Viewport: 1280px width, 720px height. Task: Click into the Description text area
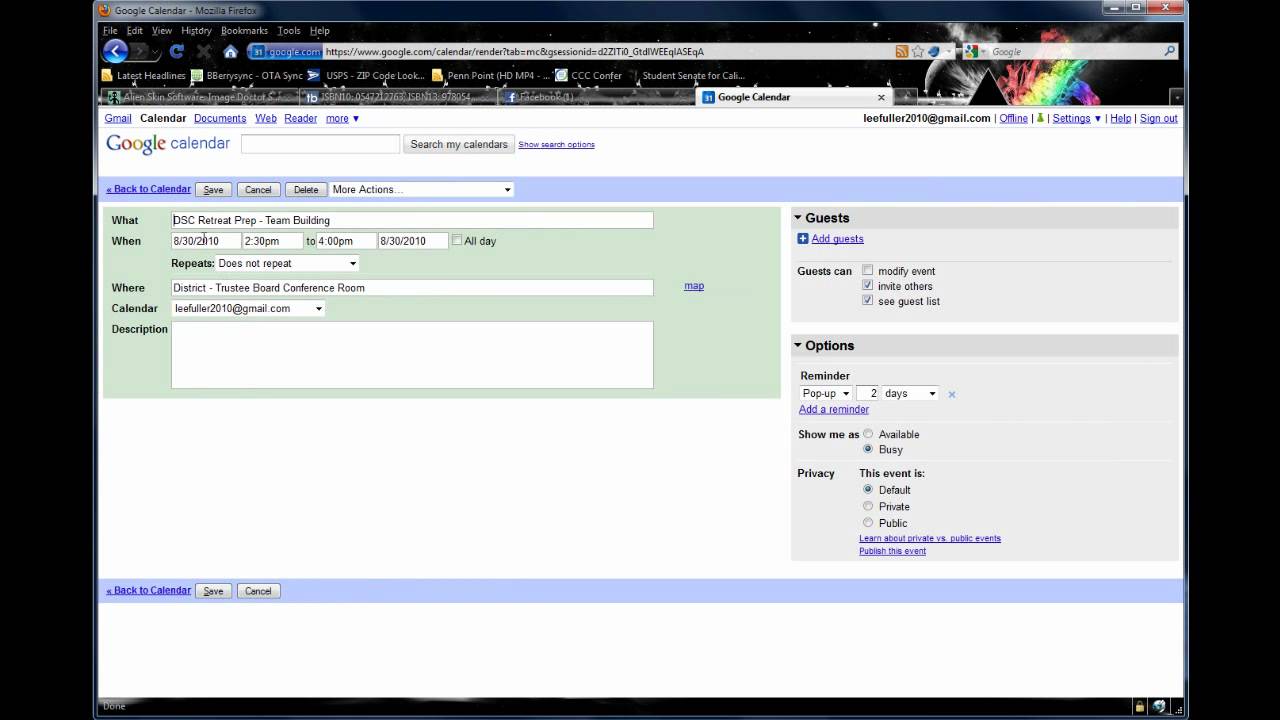[411, 355]
